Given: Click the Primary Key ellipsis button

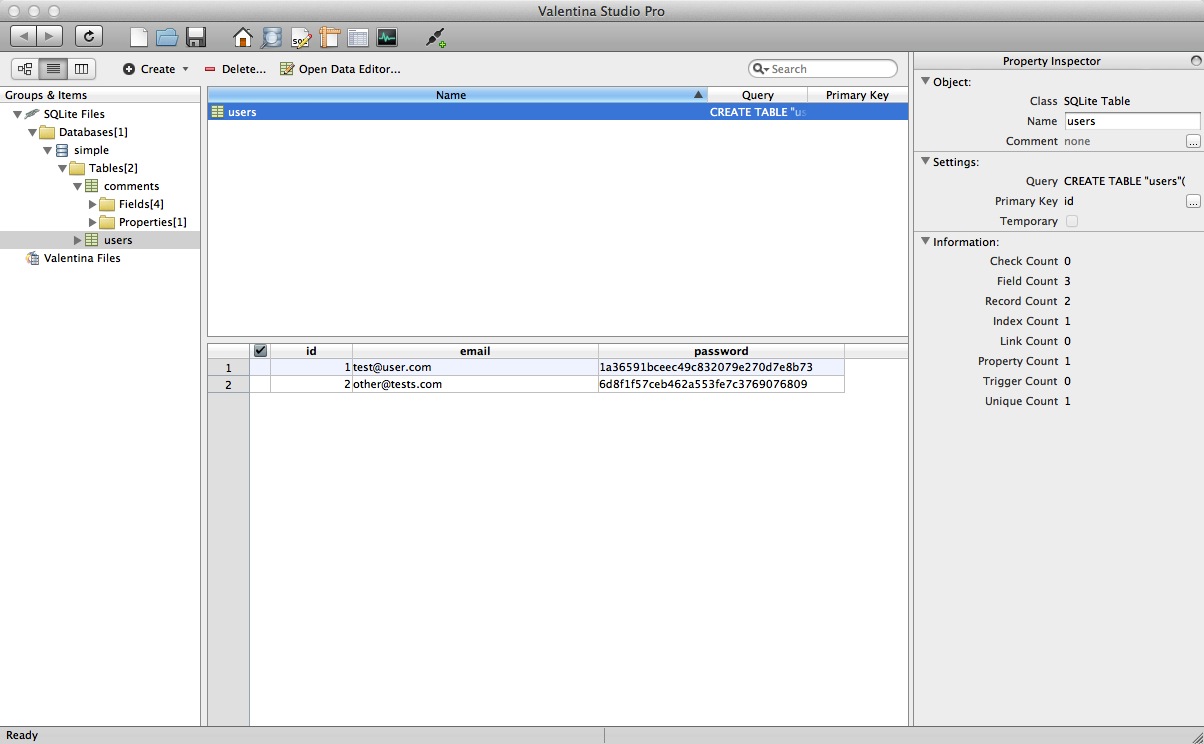Looking at the screenshot, I should coord(1193,202).
